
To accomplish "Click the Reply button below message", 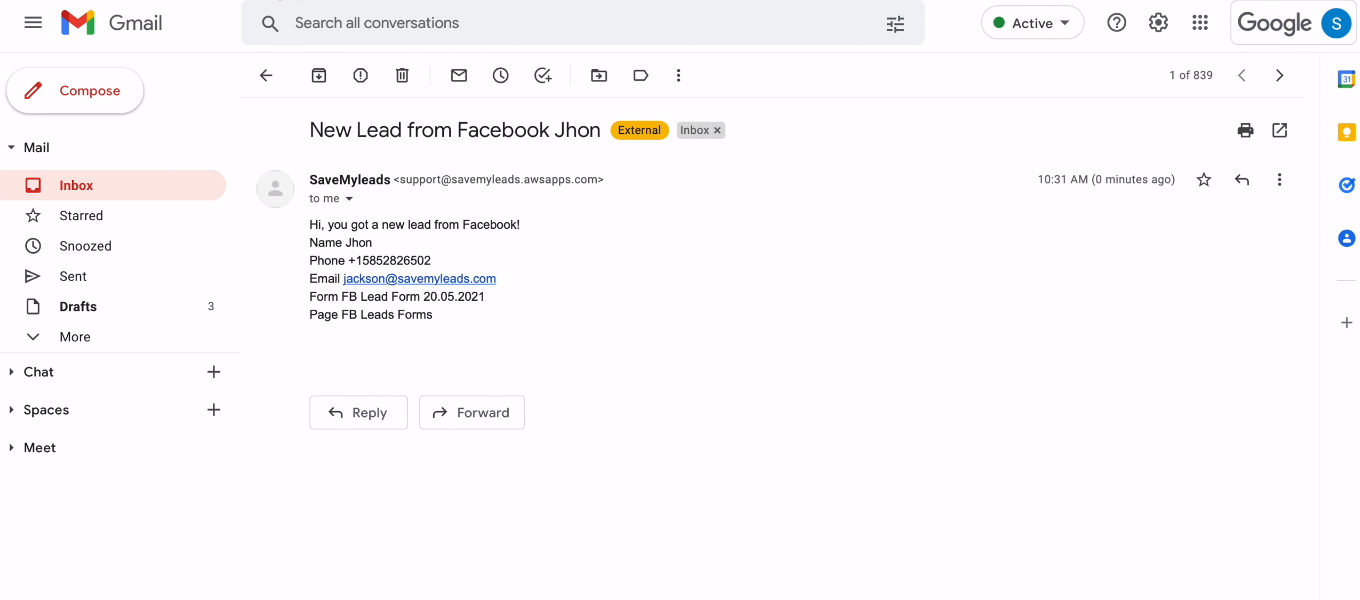I will (358, 413).
